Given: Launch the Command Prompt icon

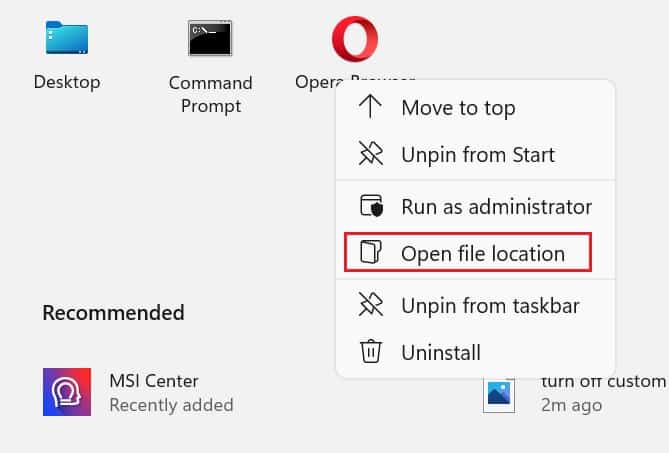Looking at the screenshot, I should click(210, 38).
